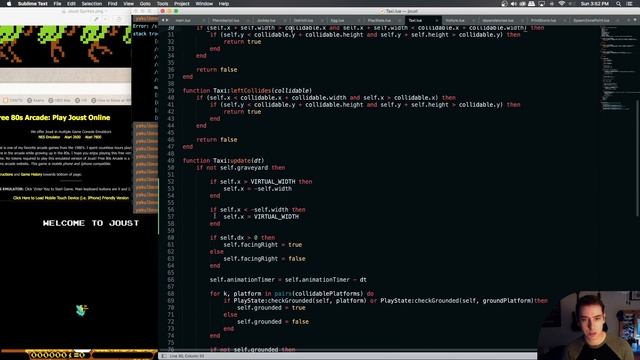Open the Selection menu

click(x=92, y=4)
